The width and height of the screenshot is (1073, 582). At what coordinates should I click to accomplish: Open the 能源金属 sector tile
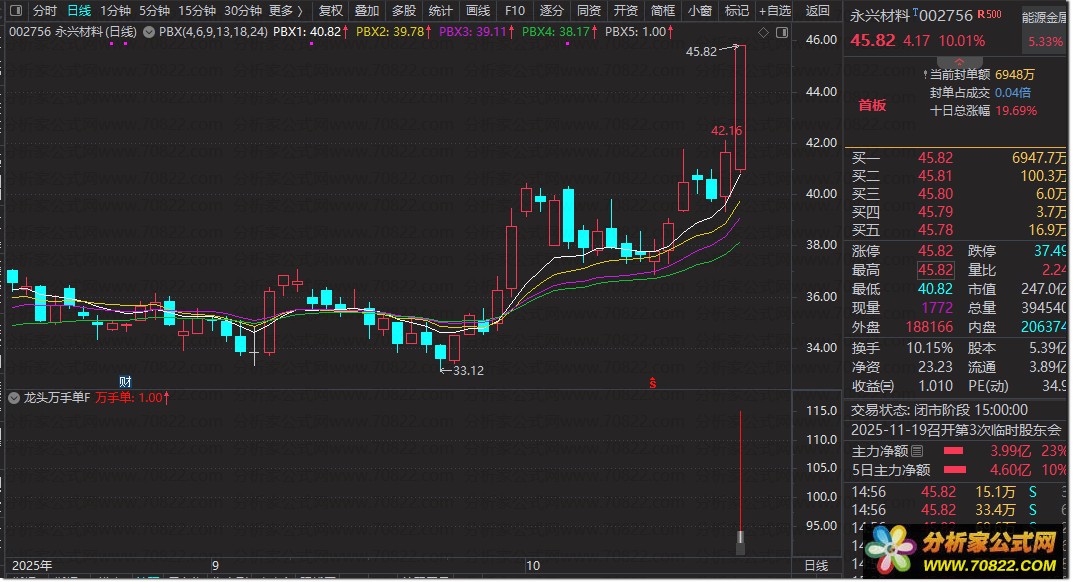click(1044, 29)
